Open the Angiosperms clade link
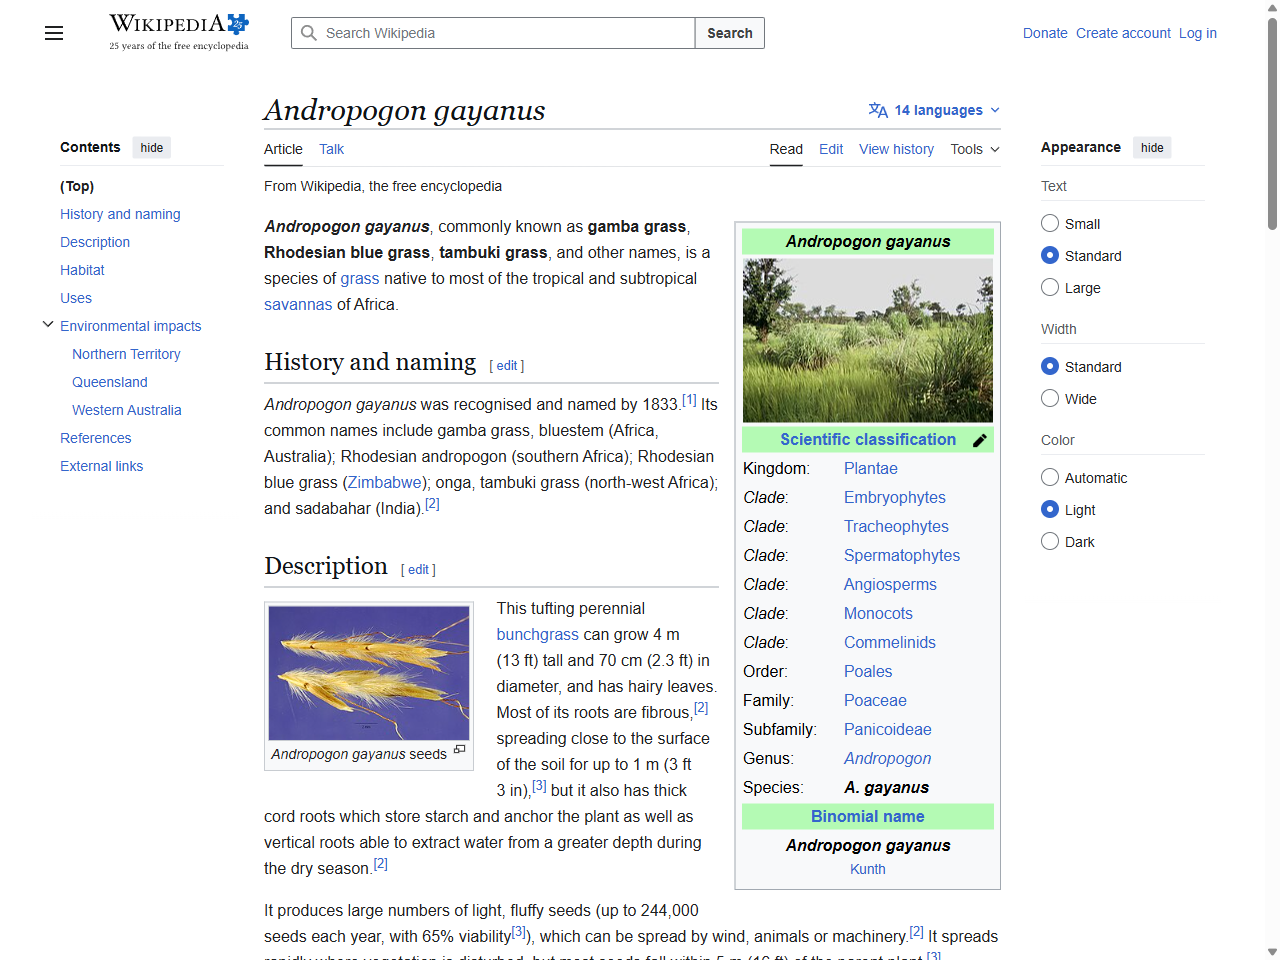 (890, 584)
